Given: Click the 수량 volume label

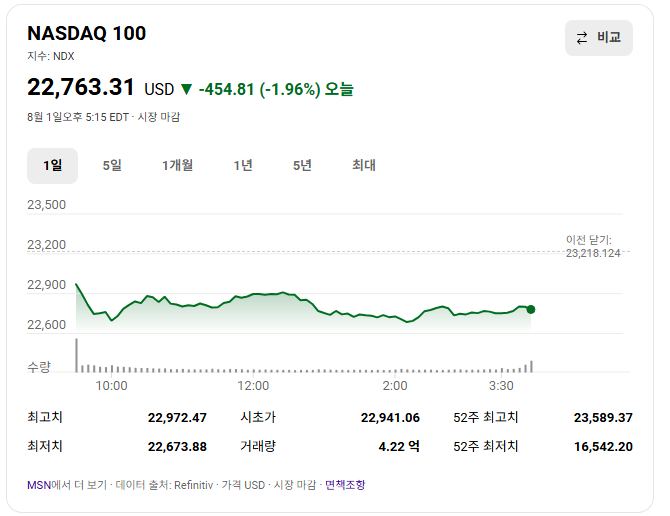Looking at the screenshot, I should coord(39,366).
